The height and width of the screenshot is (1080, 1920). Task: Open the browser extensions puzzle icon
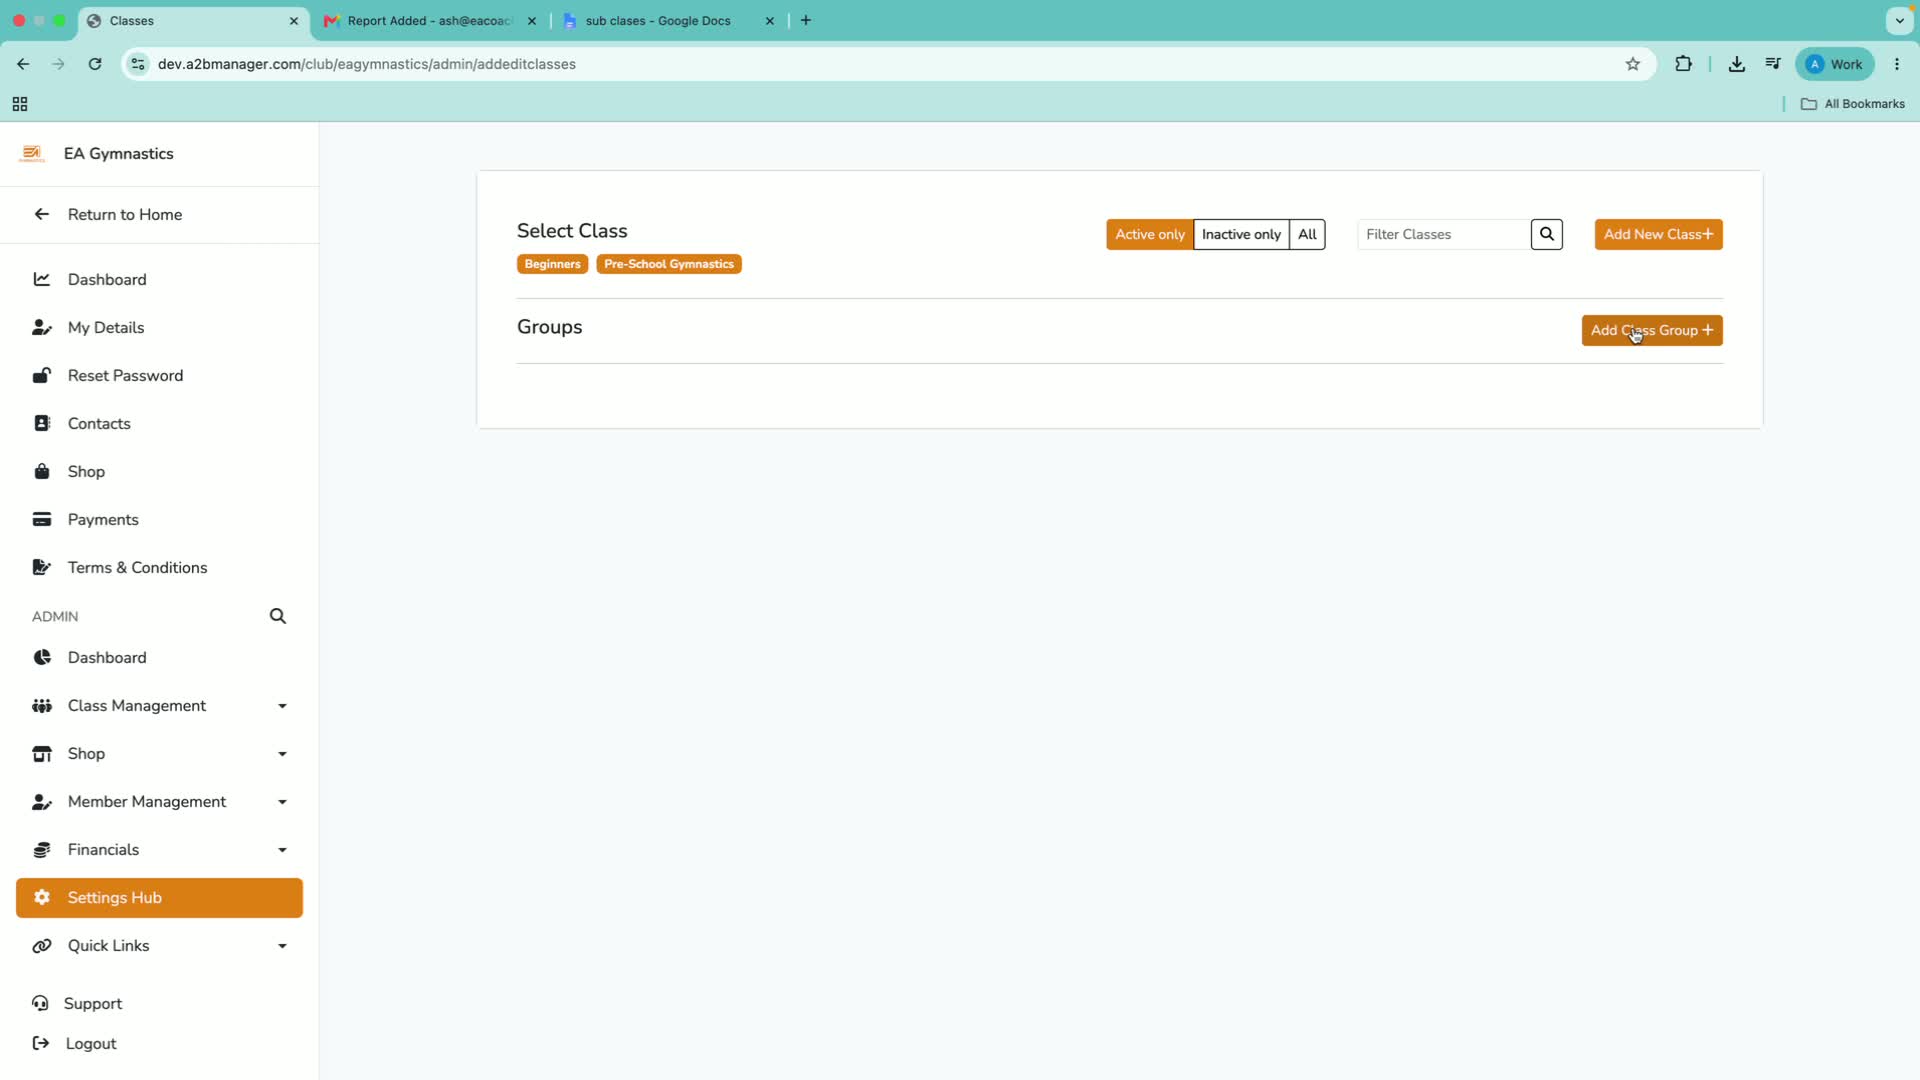1684,64
